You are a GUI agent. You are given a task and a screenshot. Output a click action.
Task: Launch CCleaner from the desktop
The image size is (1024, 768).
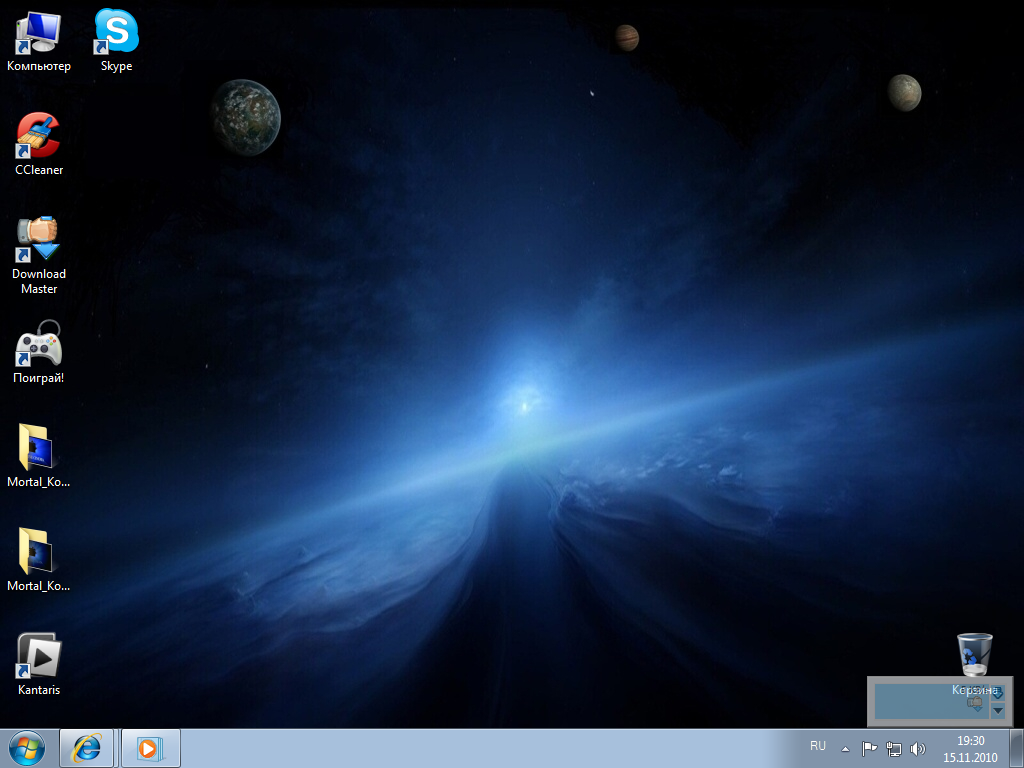click(39, 137)
